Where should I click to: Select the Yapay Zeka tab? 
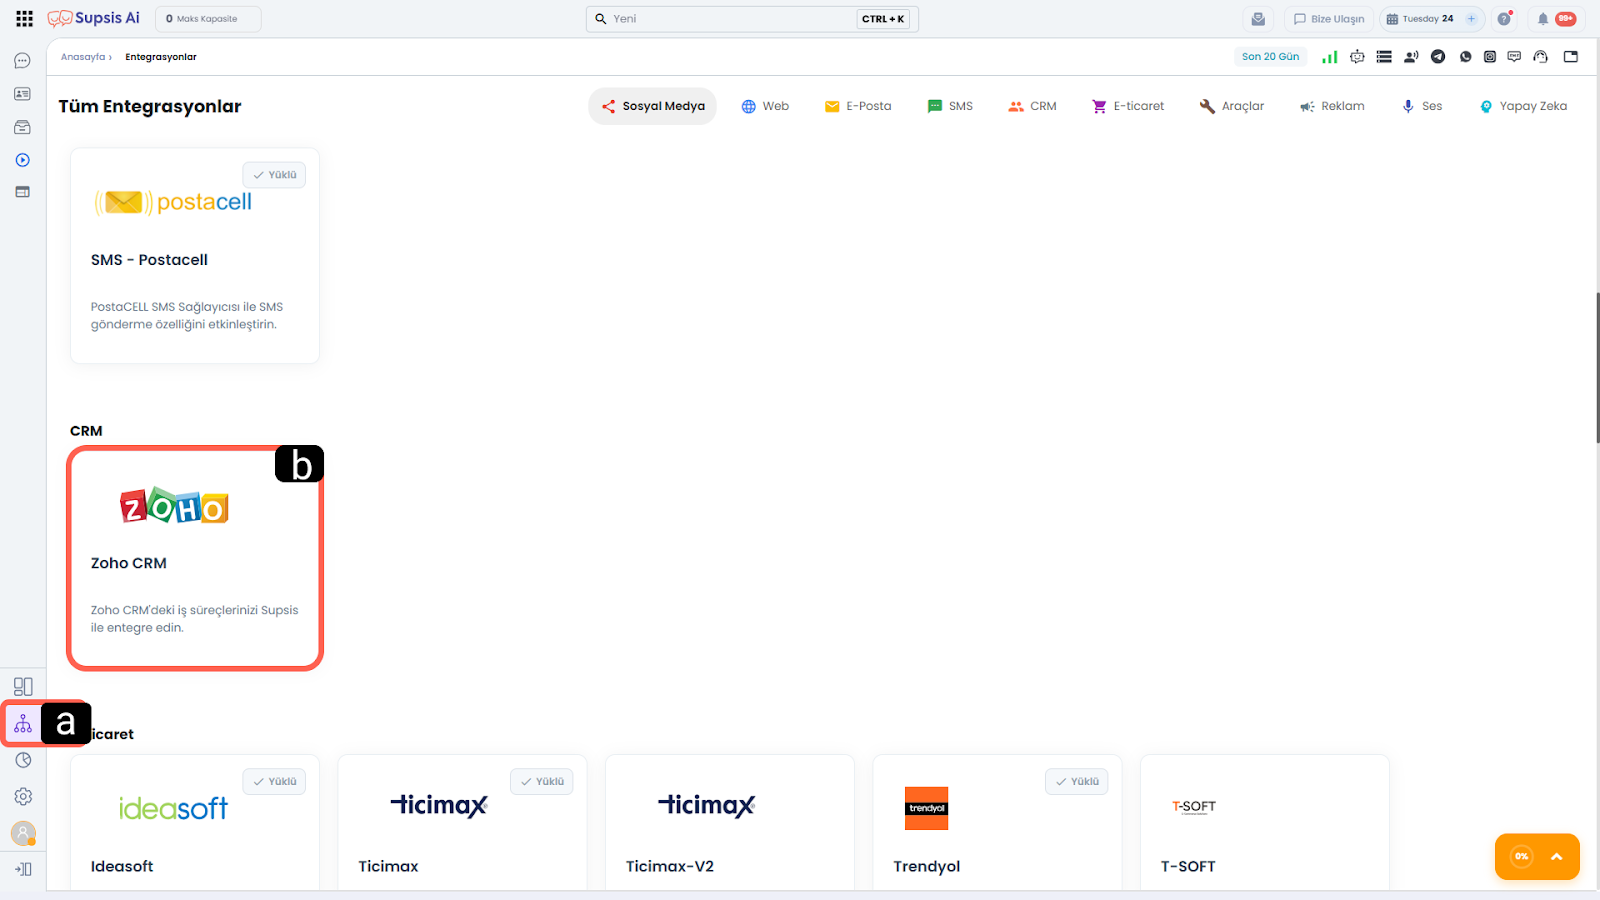click(x=1523, y=106)
